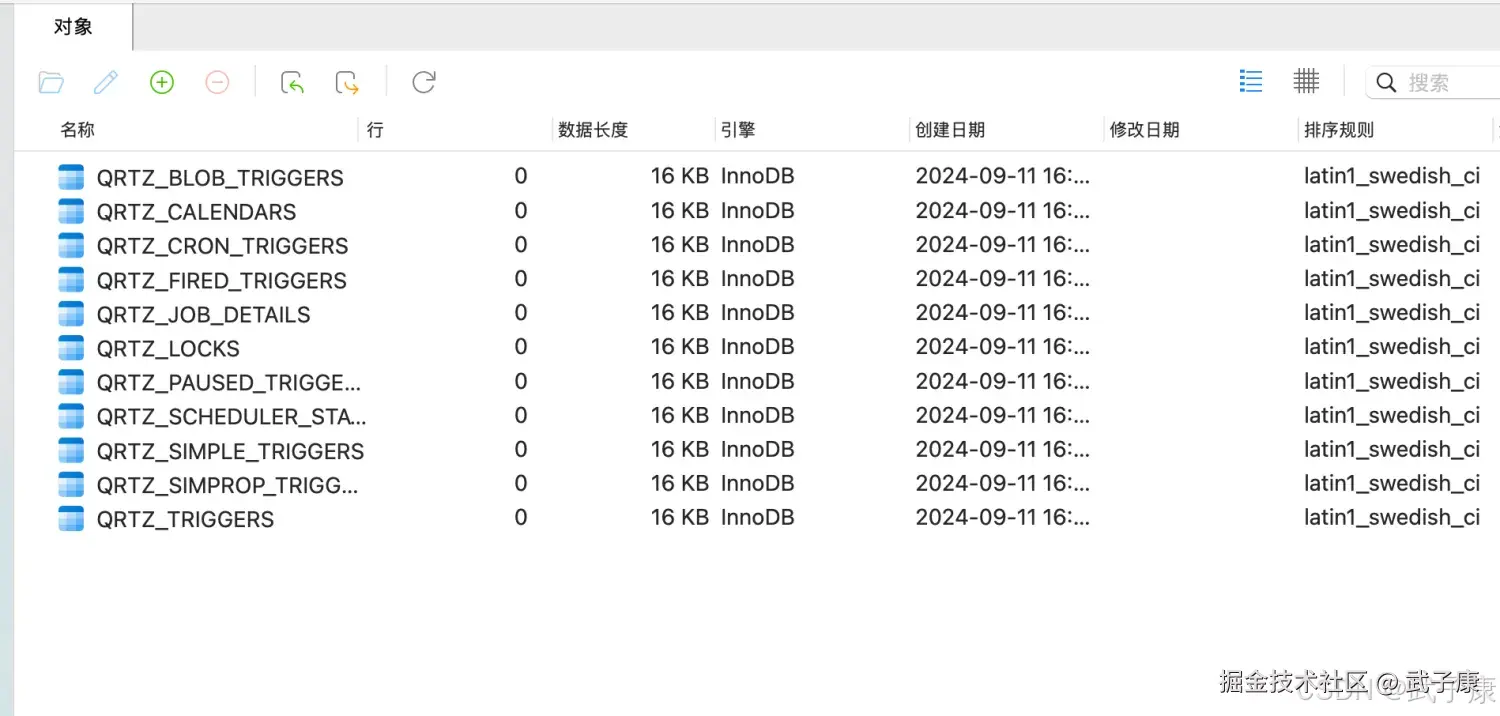
Task: Select the QRTZ_FIRED_TRIGGERS table row
Action: coord(221,279)
